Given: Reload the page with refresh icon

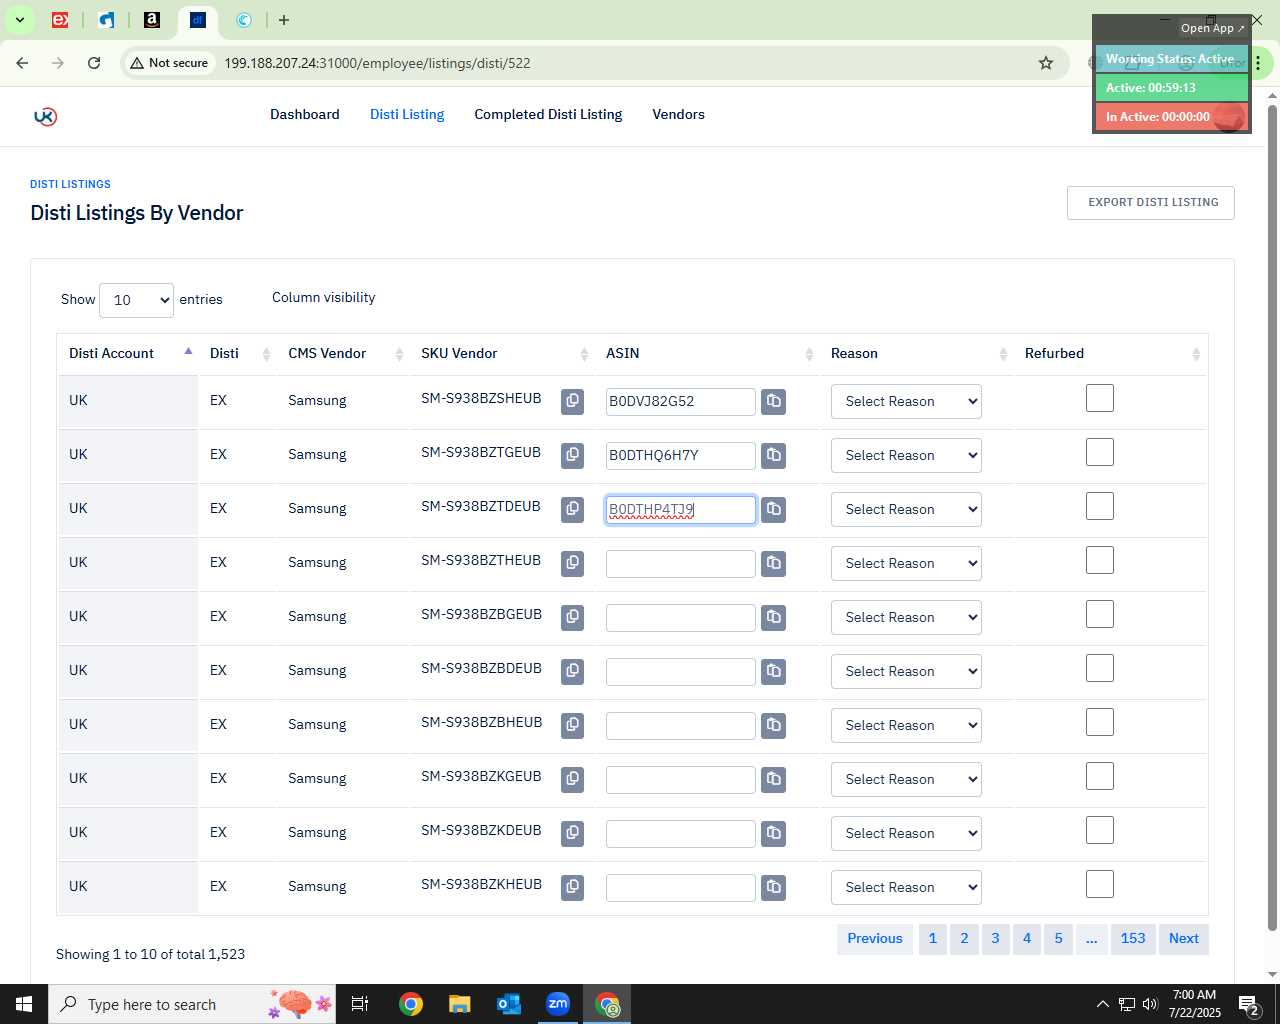Looking at the screenshot, I should 94,63.
